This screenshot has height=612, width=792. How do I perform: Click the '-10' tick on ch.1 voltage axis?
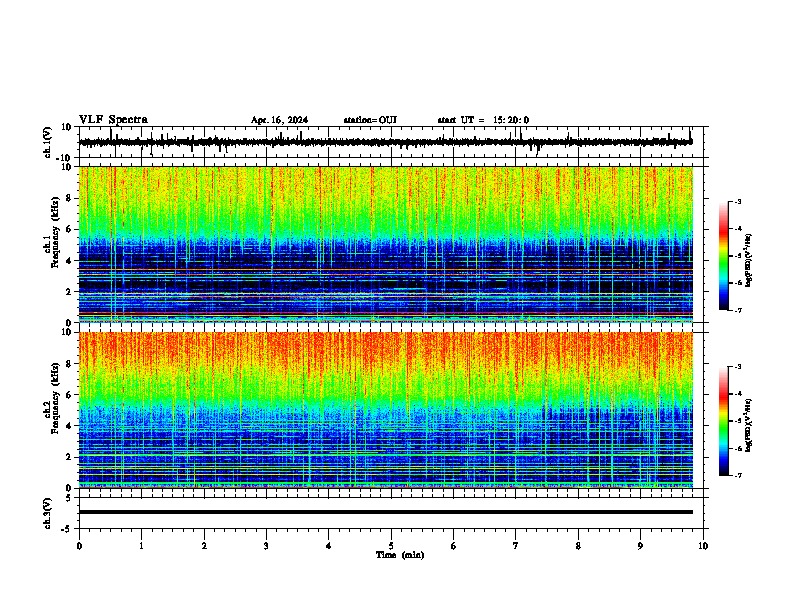(64, 158)
